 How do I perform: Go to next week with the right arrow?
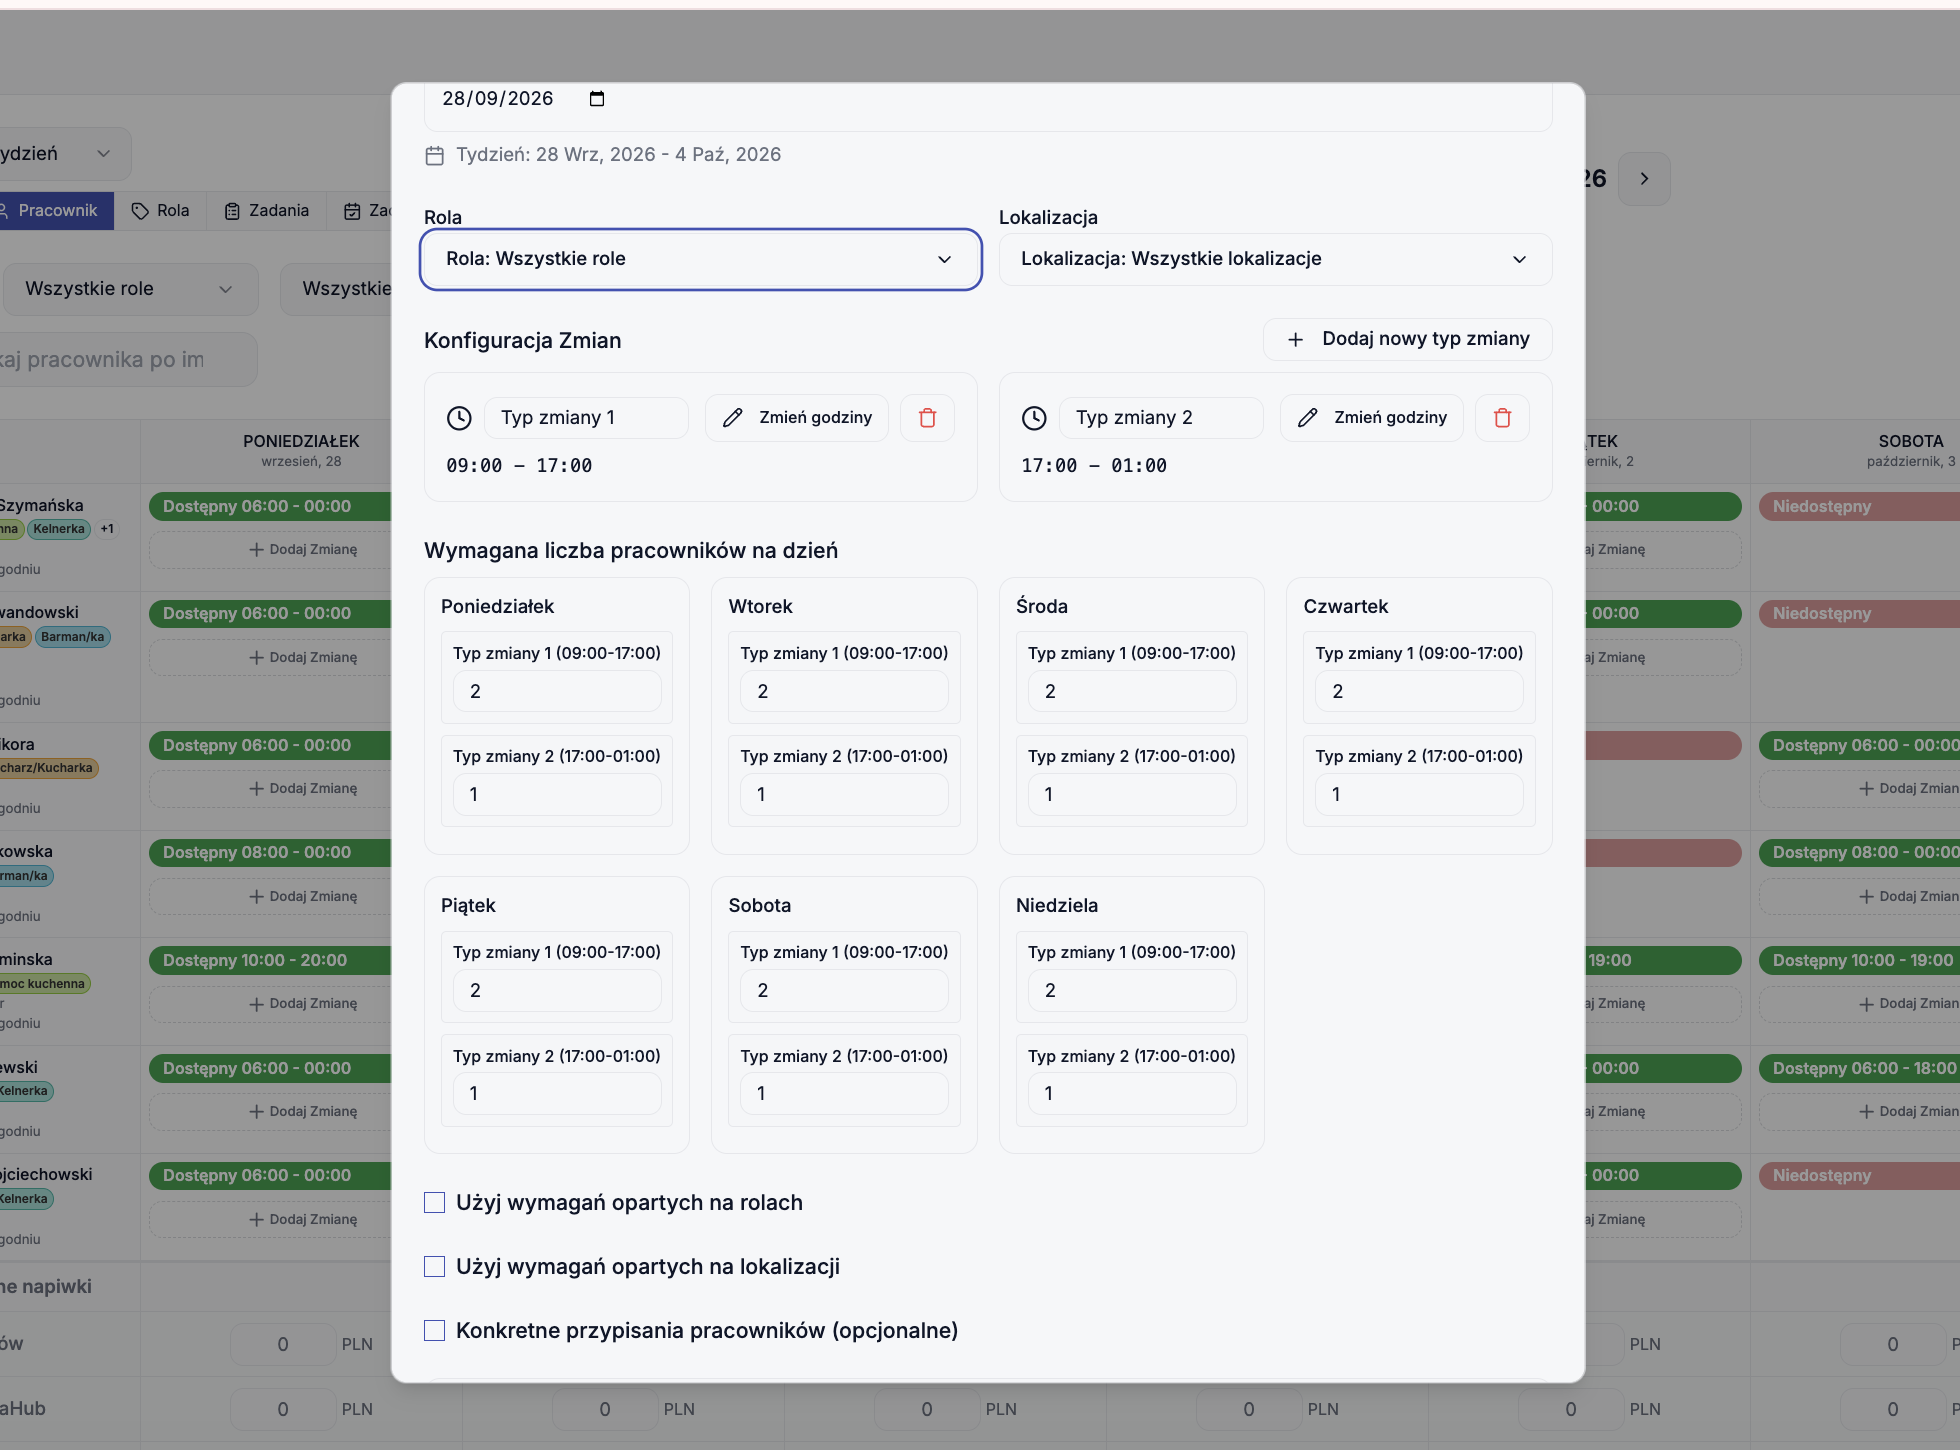(x=1644, y=179)
